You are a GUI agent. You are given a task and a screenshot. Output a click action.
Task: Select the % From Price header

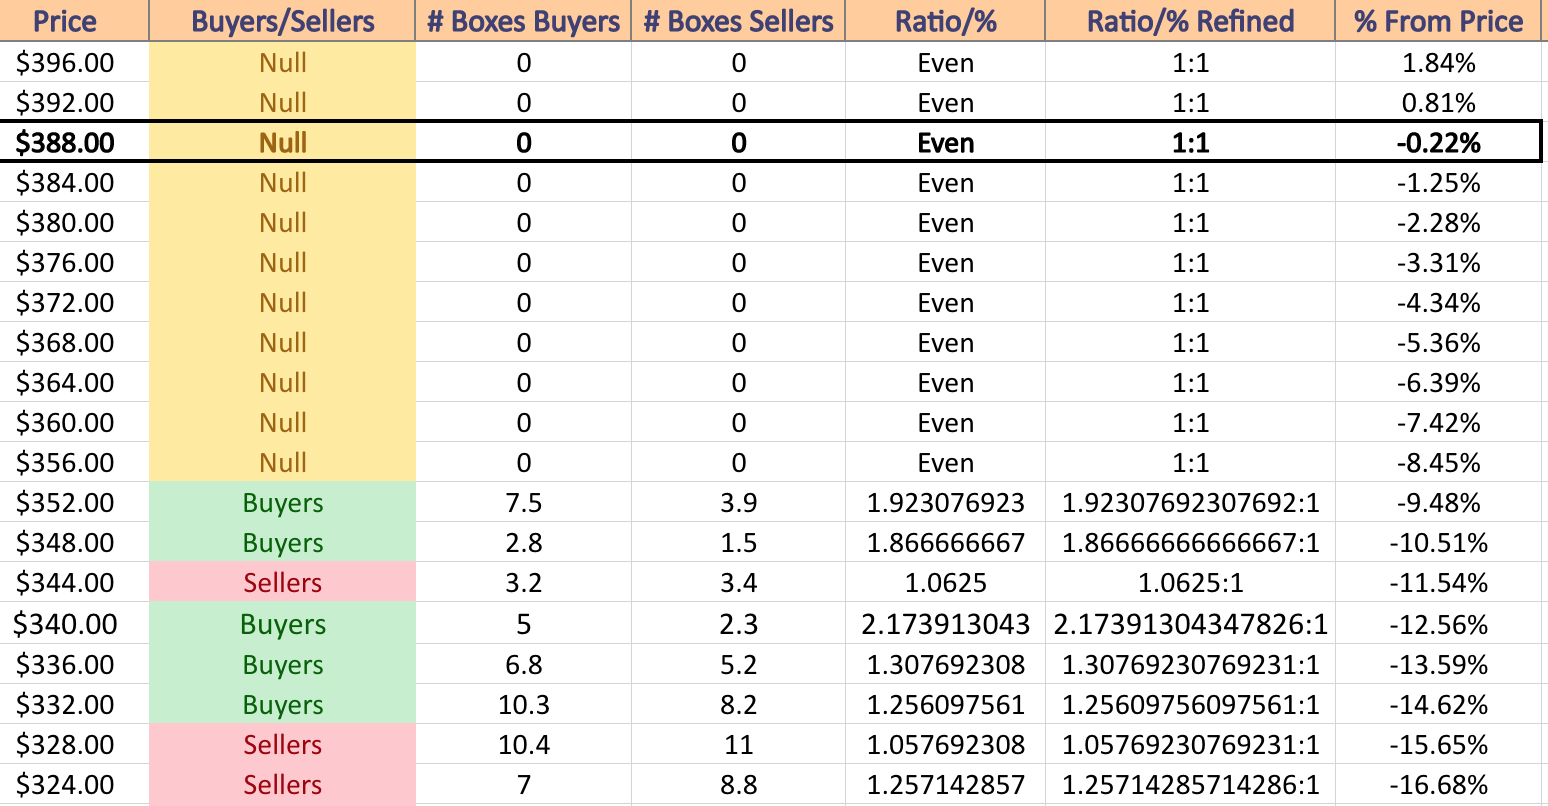(x=1439, y=21)
